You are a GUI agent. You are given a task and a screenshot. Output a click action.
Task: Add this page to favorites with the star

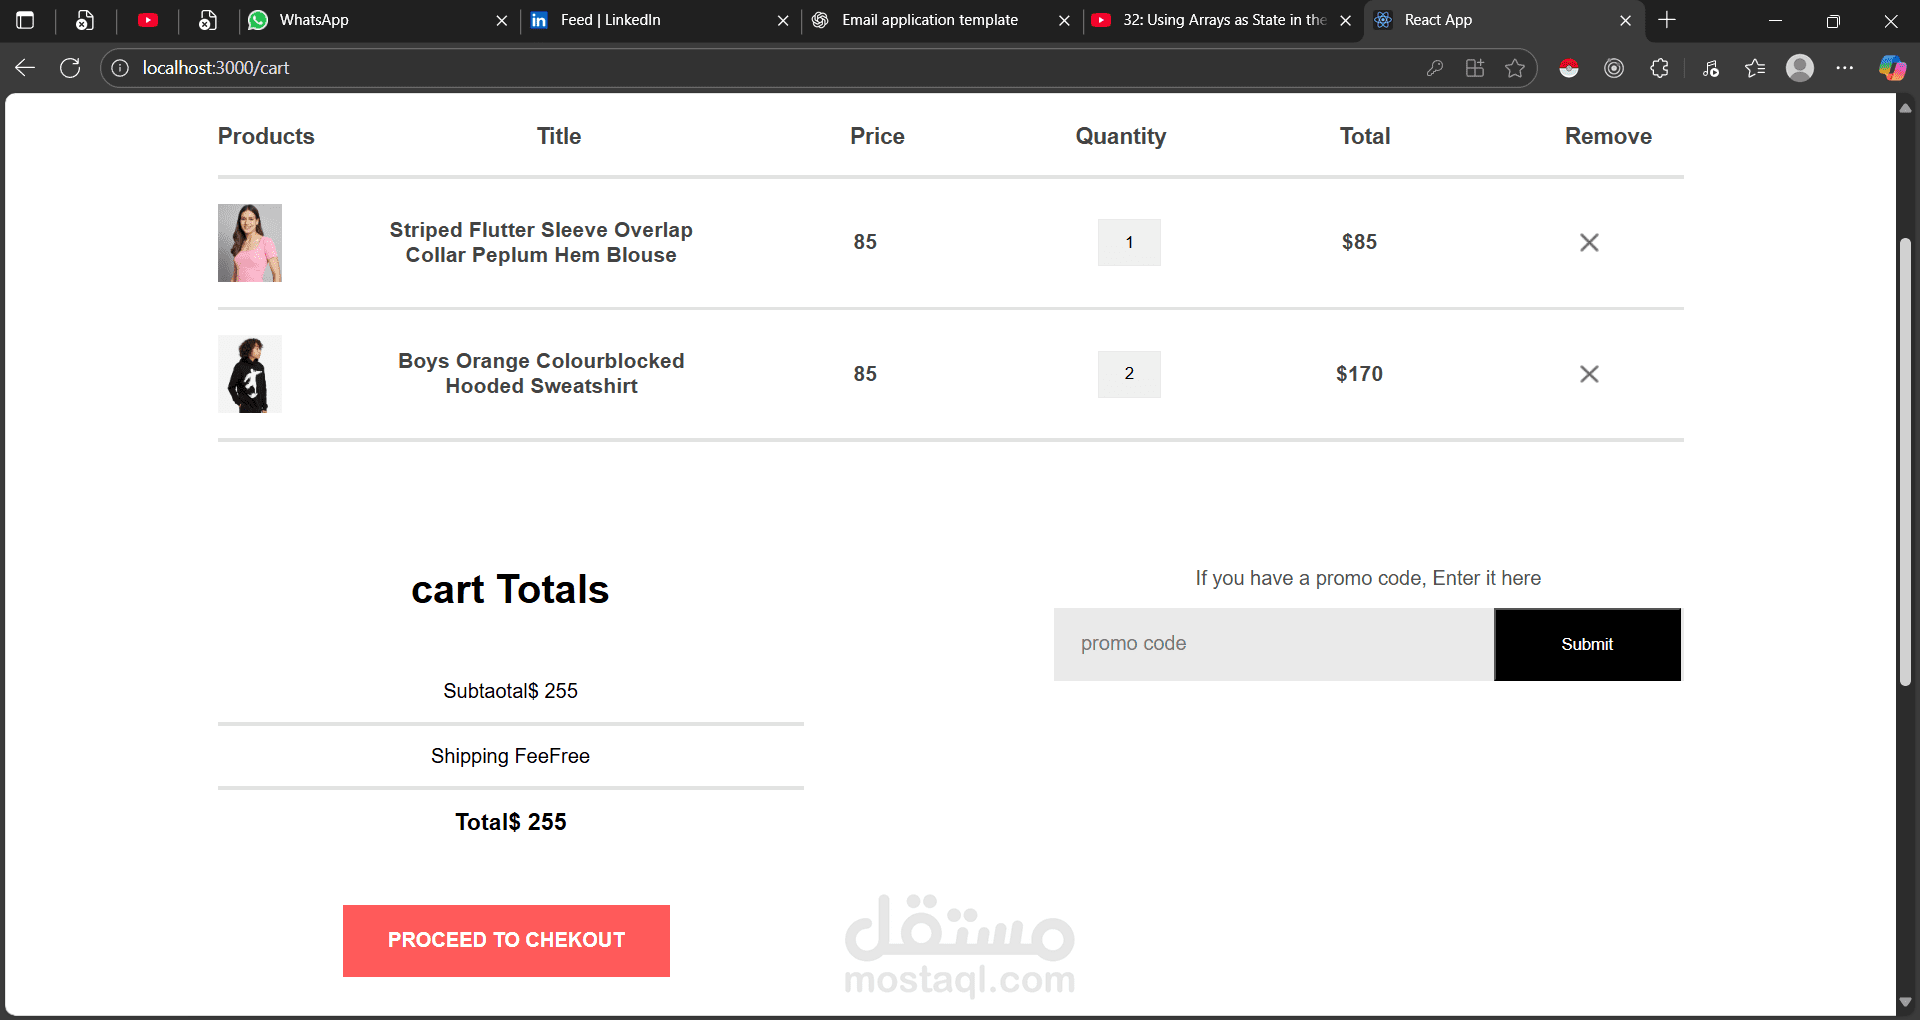[1515, 68]
